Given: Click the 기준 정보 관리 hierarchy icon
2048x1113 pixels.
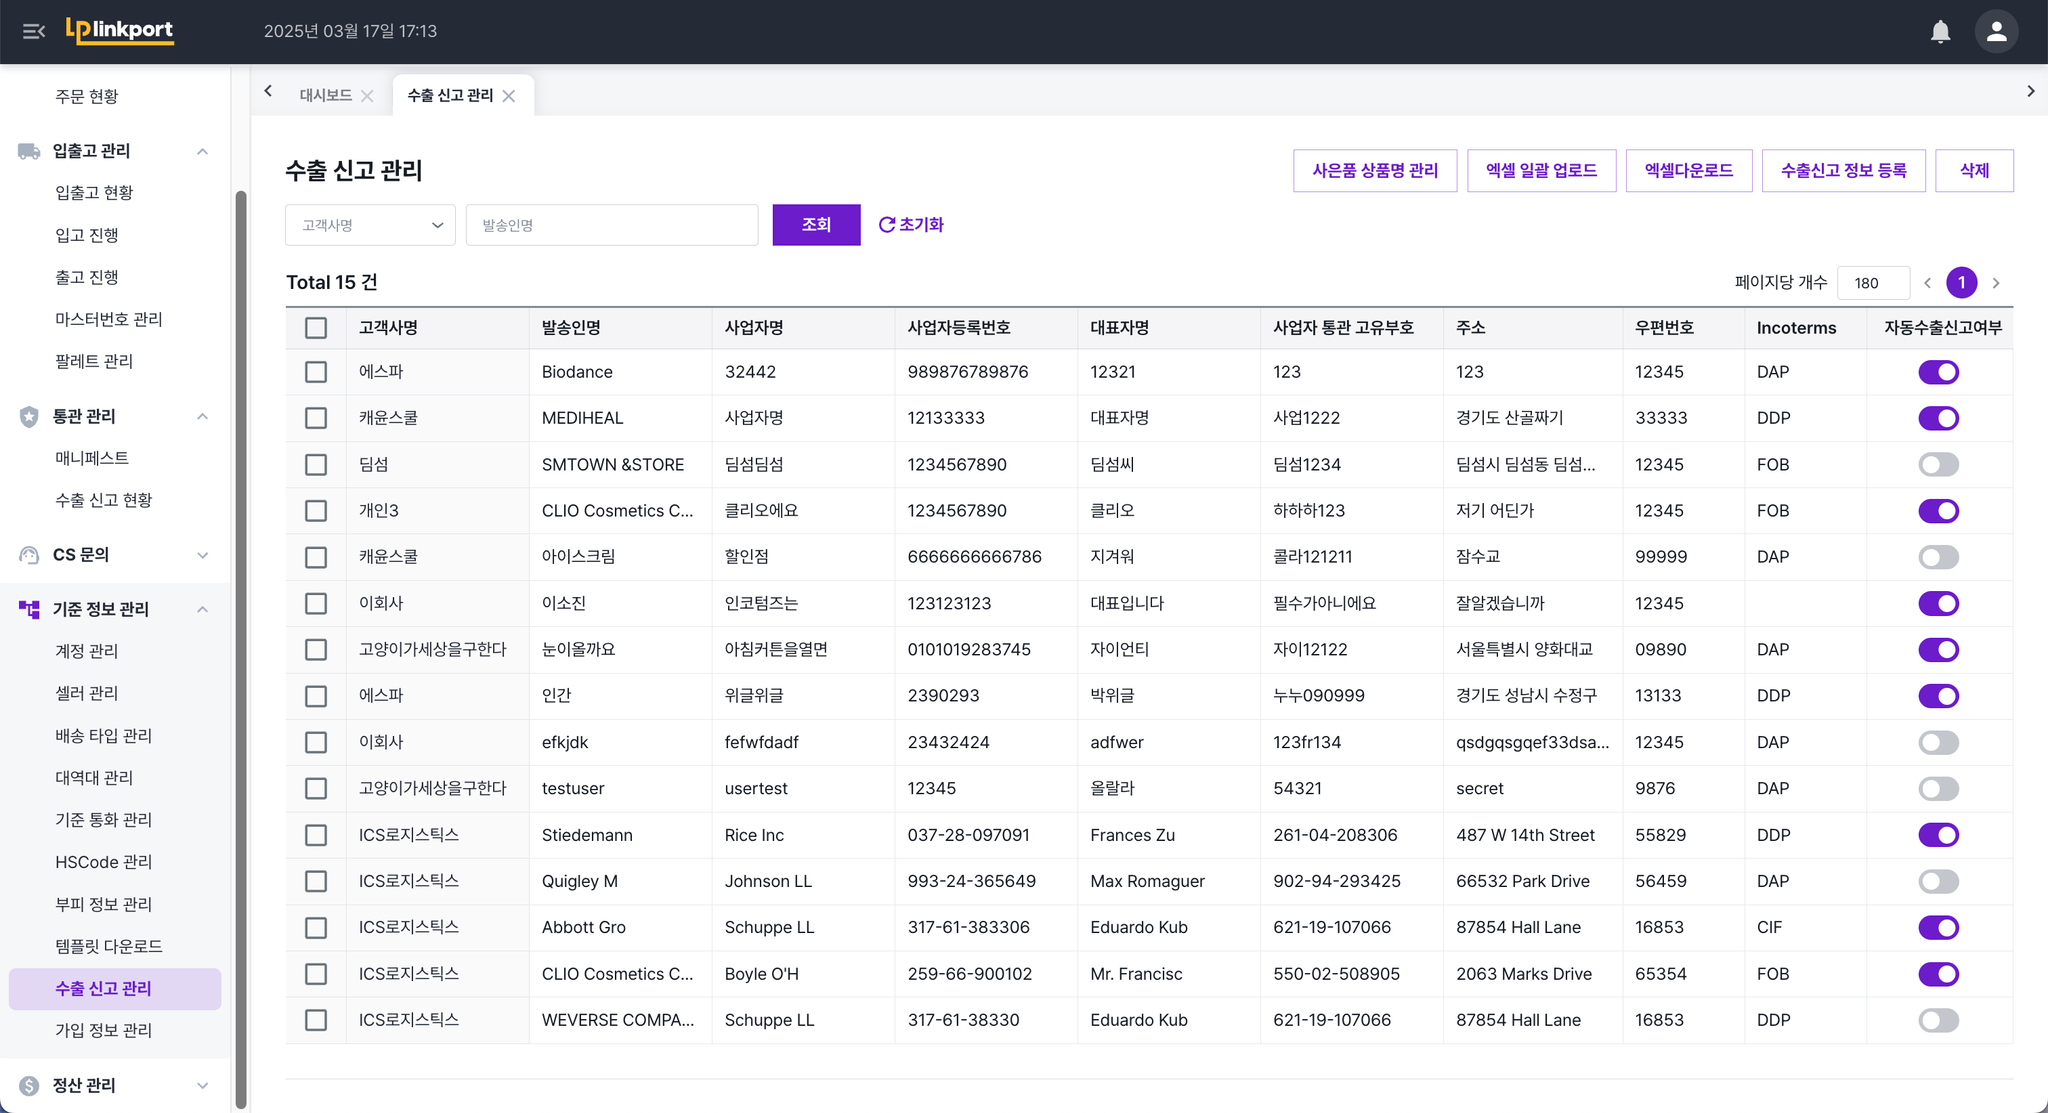Looking at the screenshot, I should (29, 609).
